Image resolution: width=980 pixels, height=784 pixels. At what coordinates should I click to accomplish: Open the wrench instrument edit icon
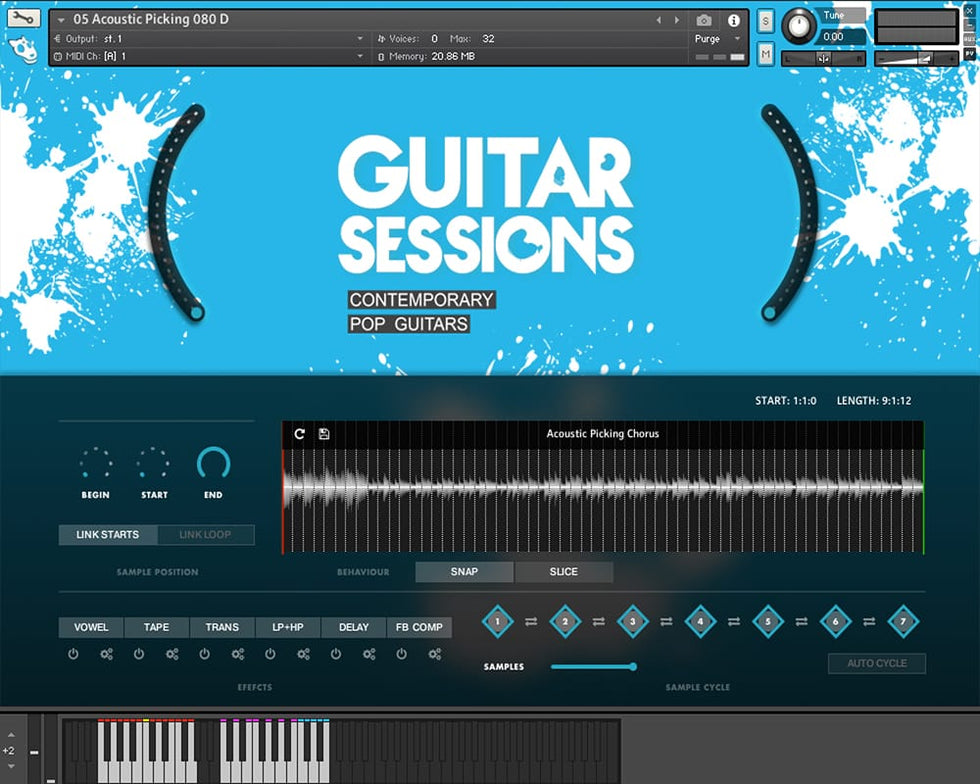[x=24, y=18]
